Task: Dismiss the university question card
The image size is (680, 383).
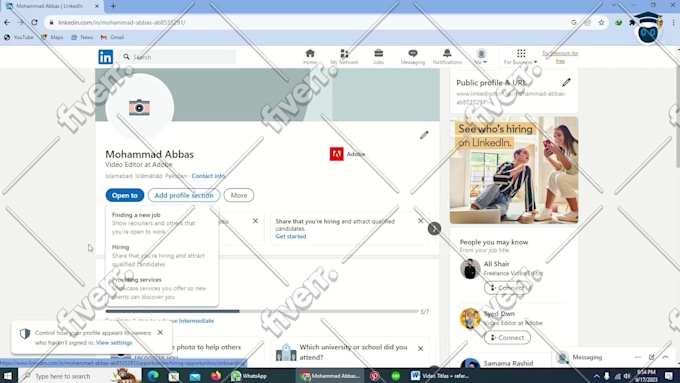Action: [420, 348]
